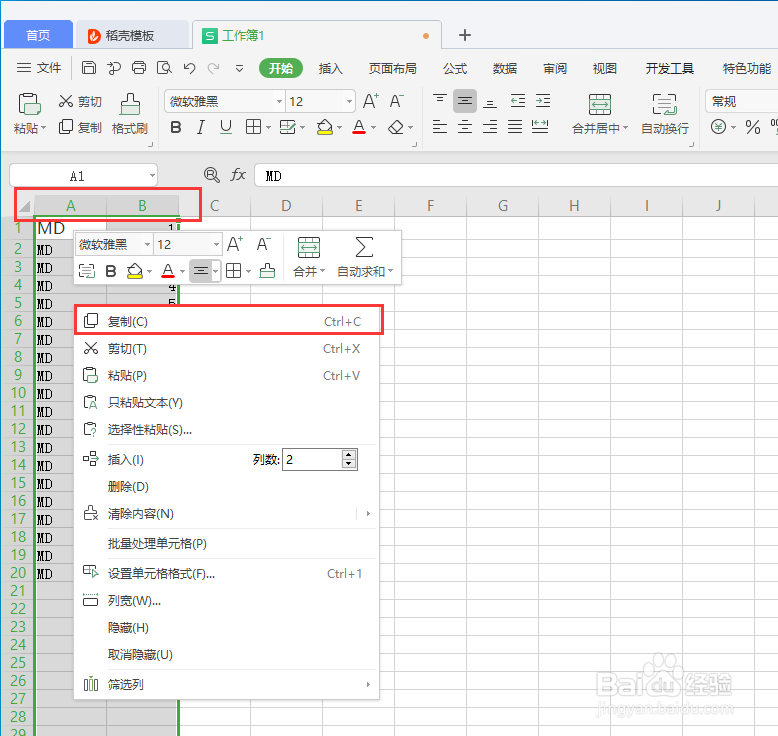Image resolution: width=778 pixels, height=736 pixels.
Task: Click the eraser clear-format icon
Action: click(396, 128)
